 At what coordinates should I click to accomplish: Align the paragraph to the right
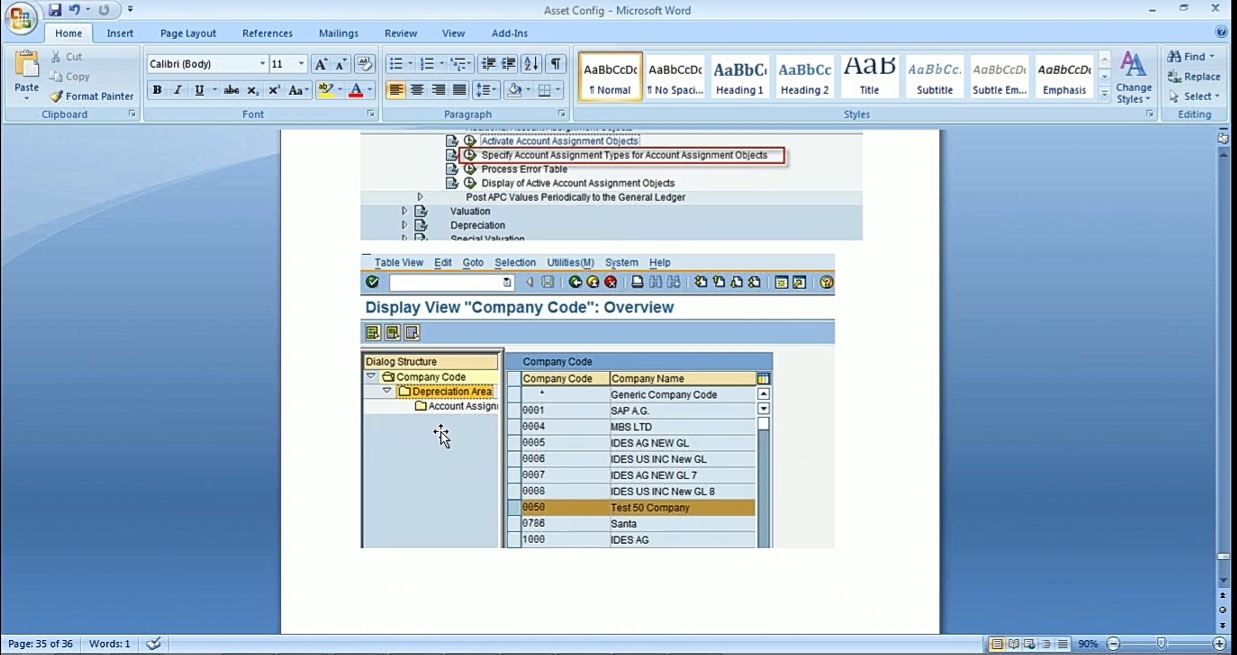click(438, 90)
